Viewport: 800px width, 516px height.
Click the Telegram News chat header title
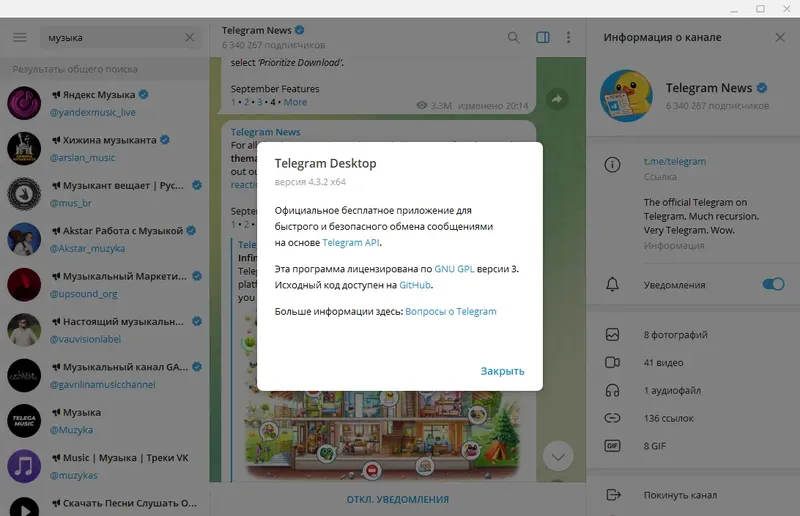(x=257, y=30)
